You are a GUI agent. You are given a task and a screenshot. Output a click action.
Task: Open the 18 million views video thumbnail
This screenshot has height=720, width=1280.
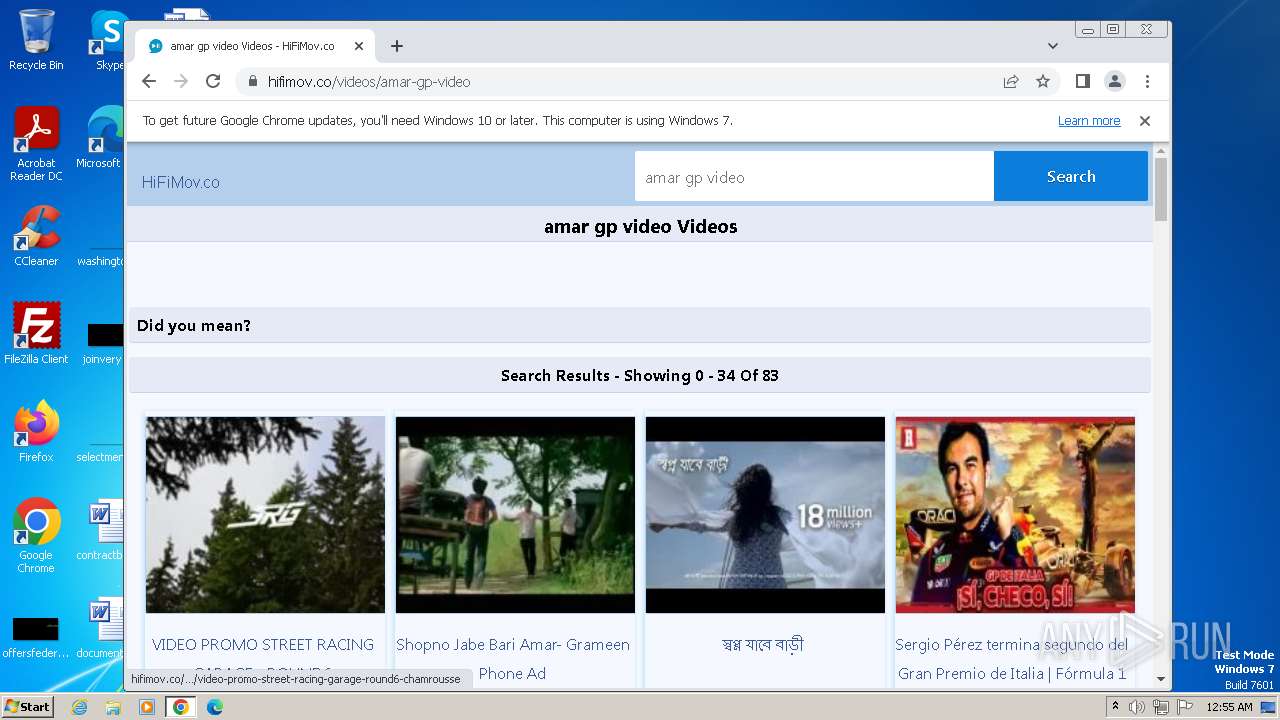tap(765, 515)
